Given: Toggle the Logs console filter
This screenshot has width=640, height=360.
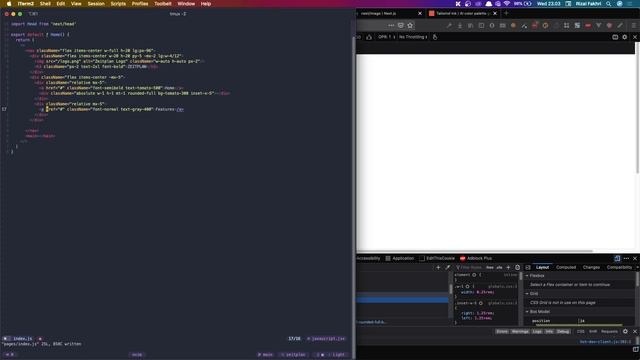Looking at the screenshot, I should (537, 331).
